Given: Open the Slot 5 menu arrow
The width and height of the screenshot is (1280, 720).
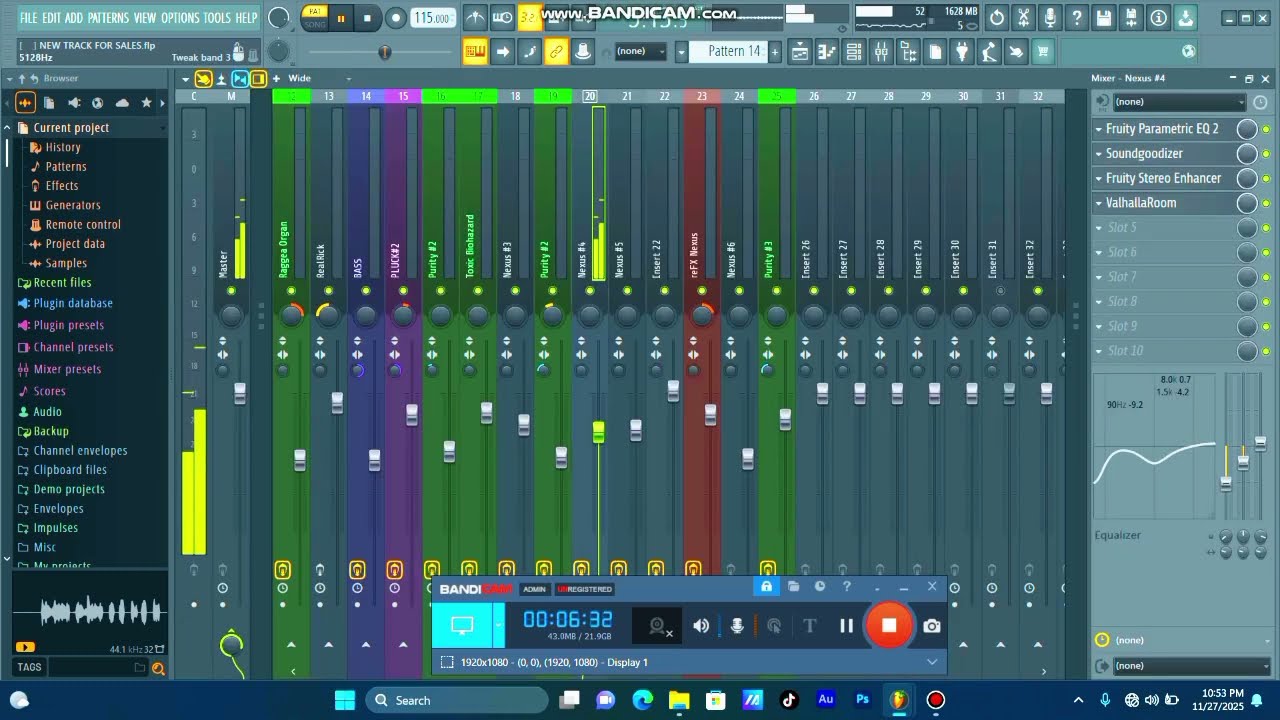Looking at the screenshot, I should point(1098,228).
